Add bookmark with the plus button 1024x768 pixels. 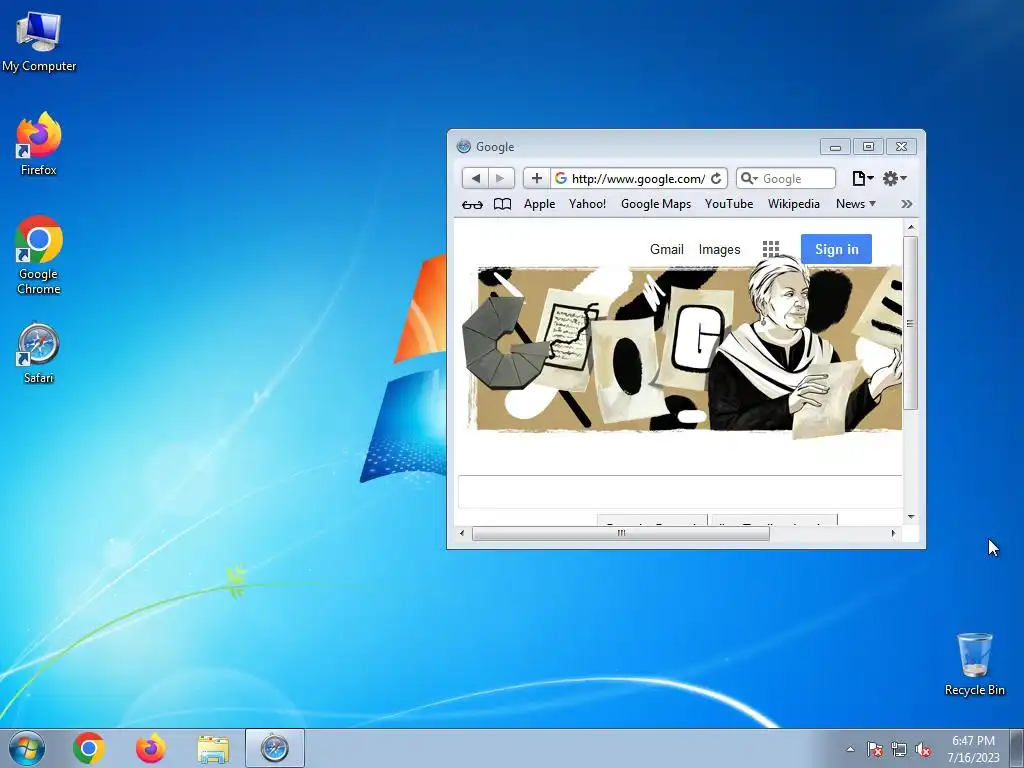537,178
